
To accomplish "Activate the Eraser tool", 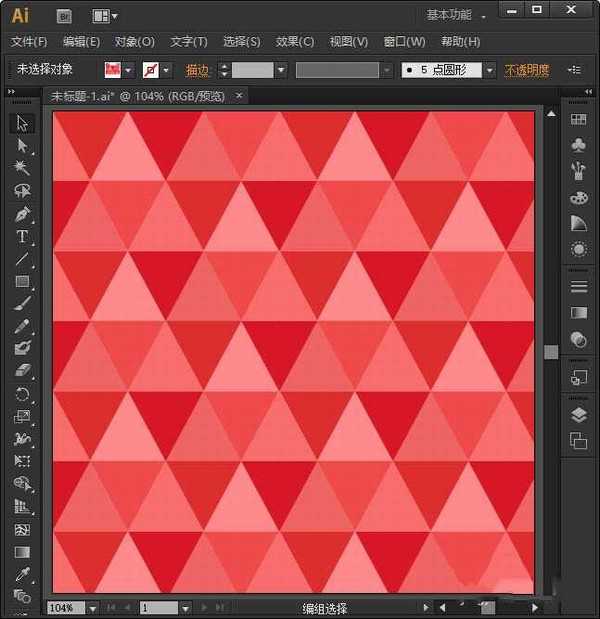I will coord(22,371).
